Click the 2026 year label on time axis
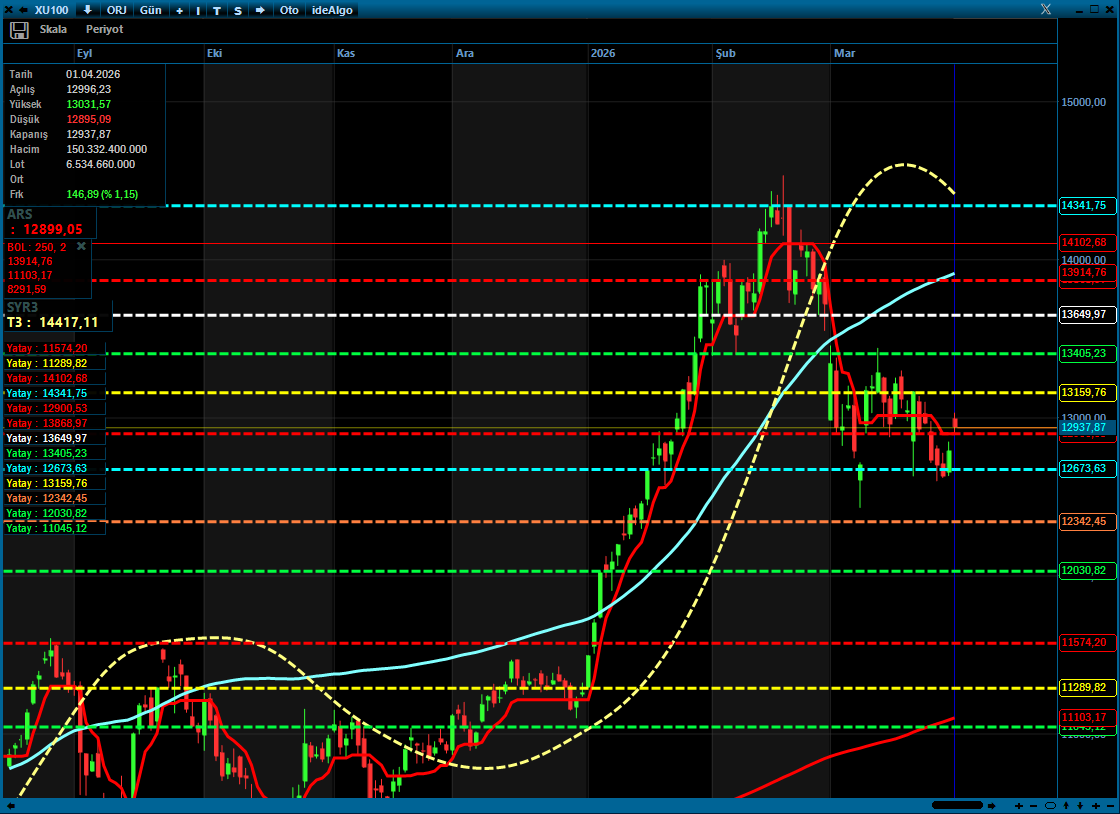 pyautogui.click(x=603, y=54)
